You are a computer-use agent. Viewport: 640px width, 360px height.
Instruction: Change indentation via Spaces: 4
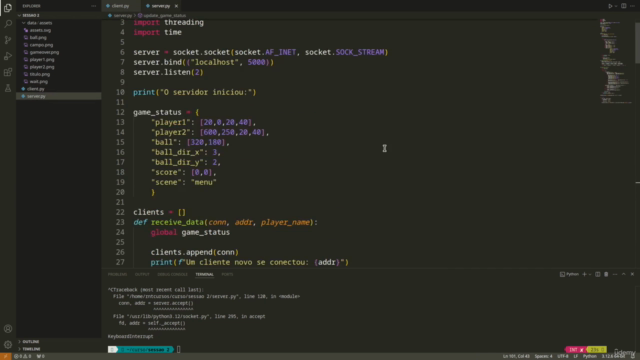pyautogui.click(x=543, y=356)
